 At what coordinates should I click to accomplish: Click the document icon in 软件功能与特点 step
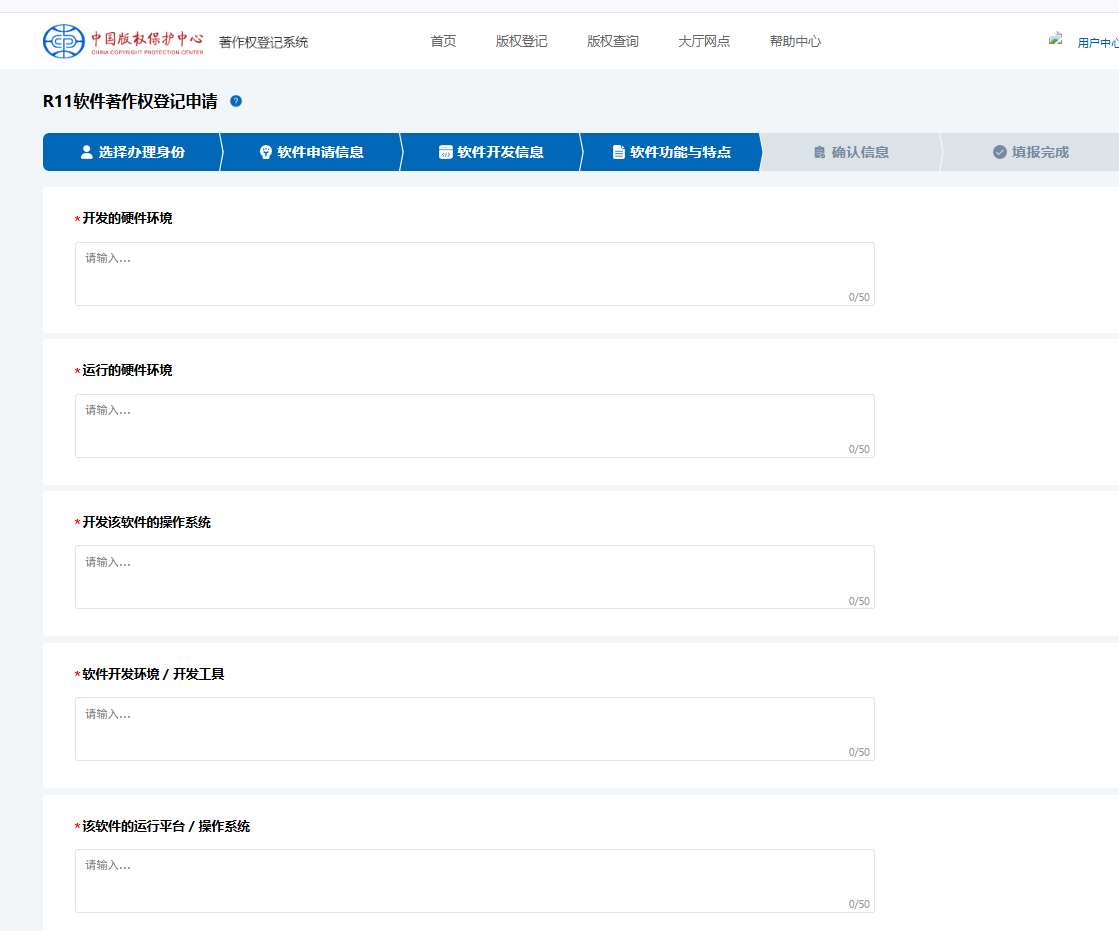[x=619, y=152]
